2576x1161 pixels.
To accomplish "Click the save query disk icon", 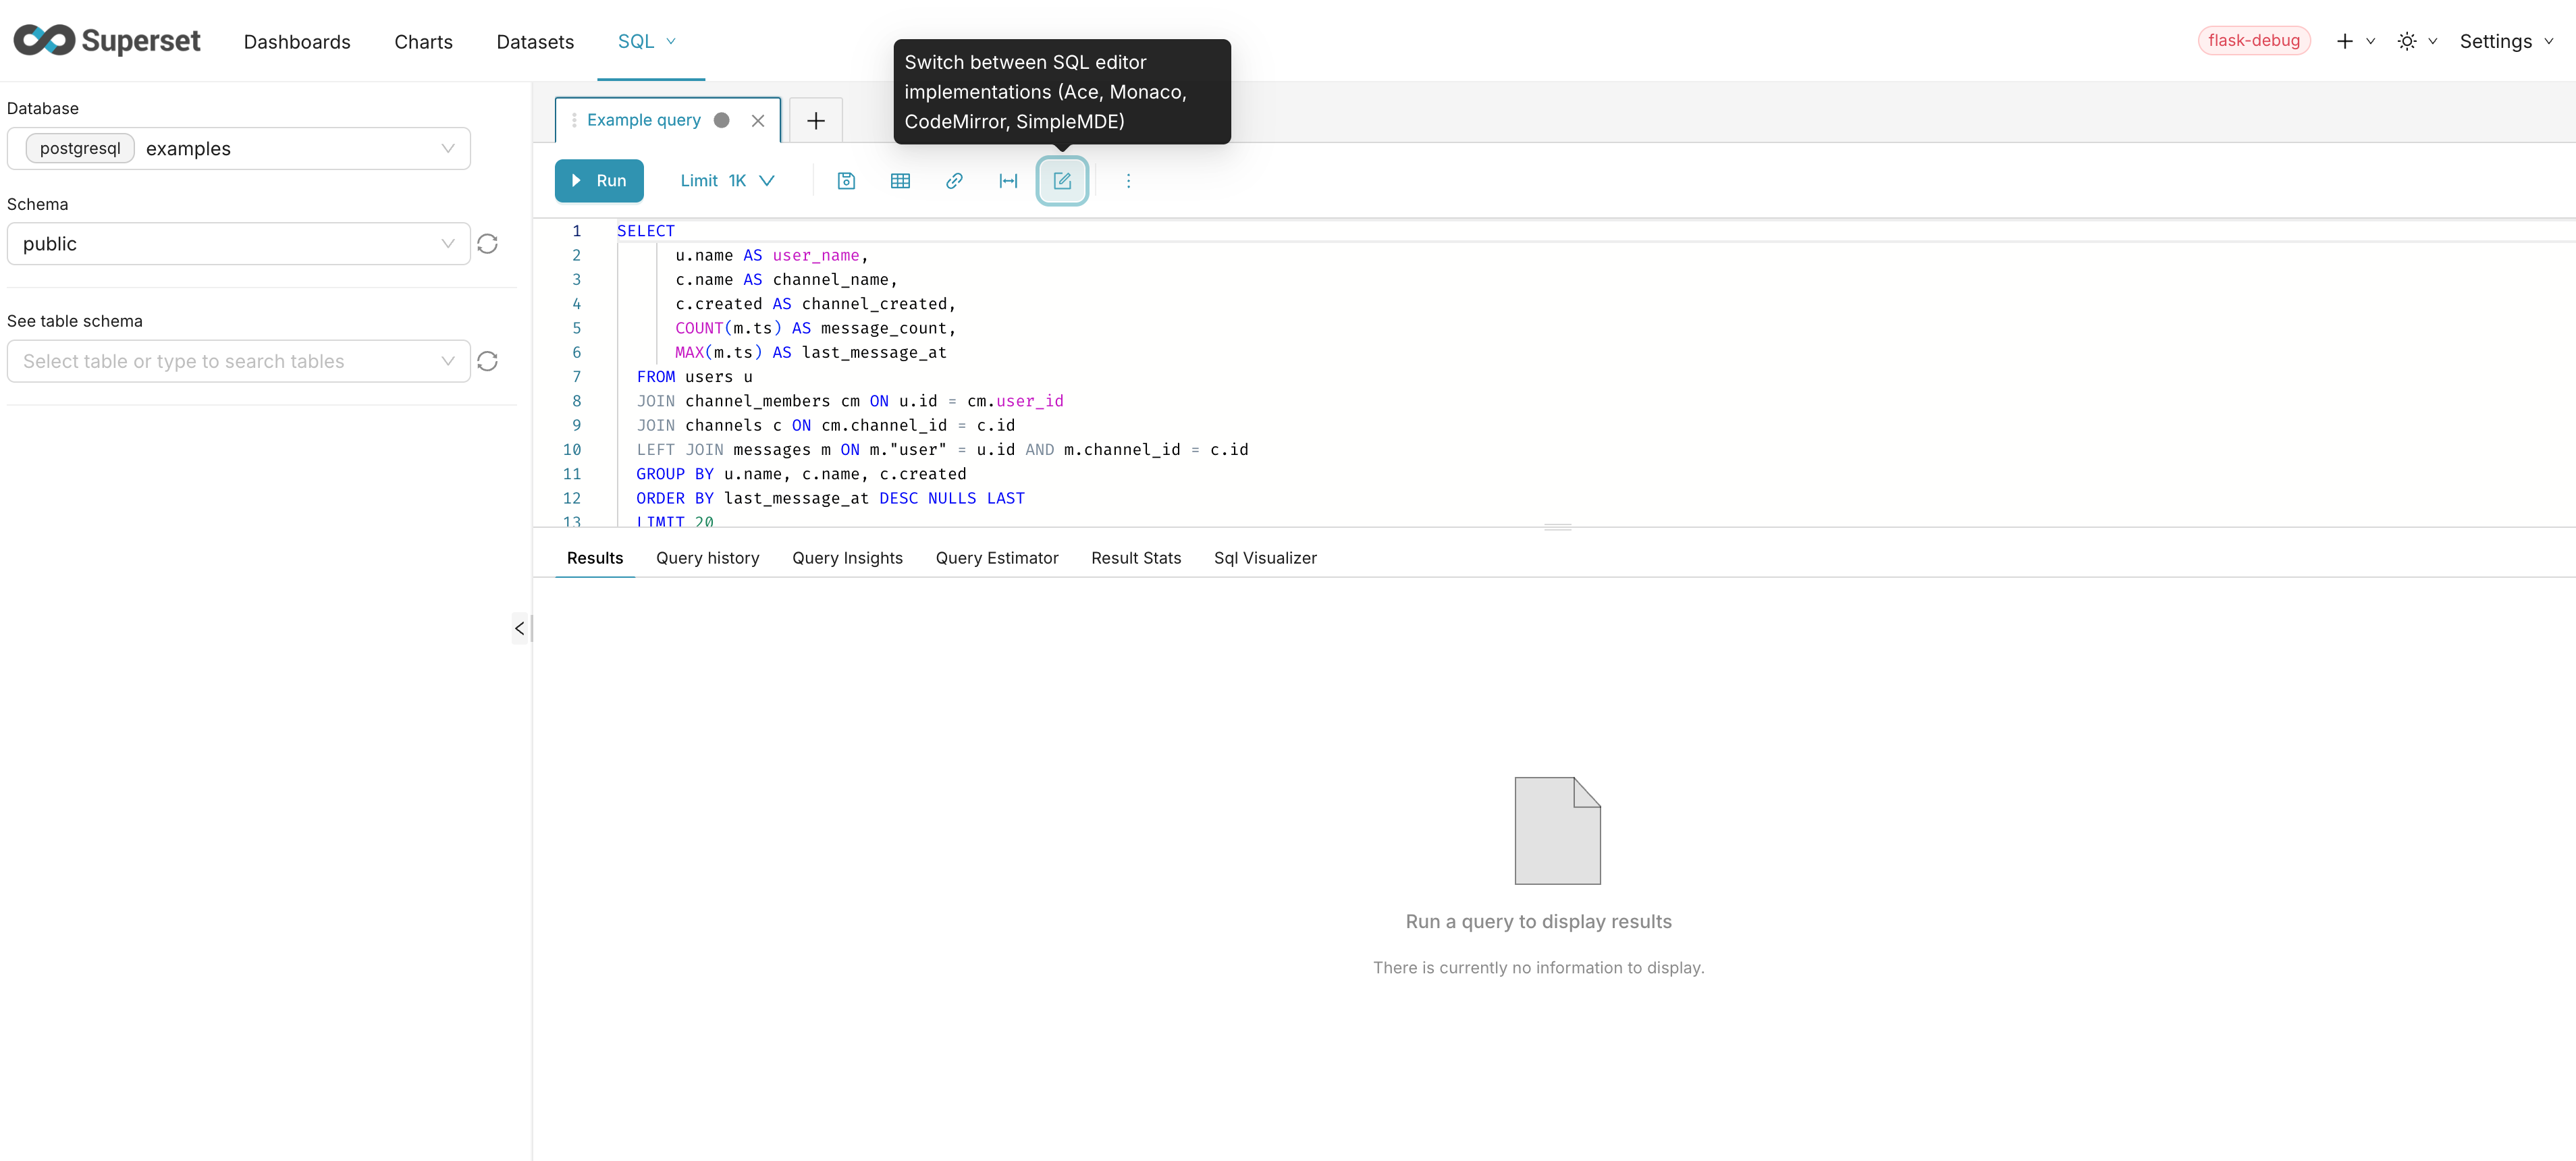I will pyautogui.click(x=846, y=181).
